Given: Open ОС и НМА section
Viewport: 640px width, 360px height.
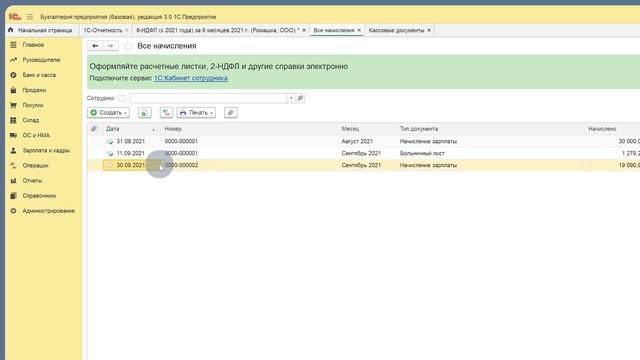Looking at the screenshot, I should 36,136.
